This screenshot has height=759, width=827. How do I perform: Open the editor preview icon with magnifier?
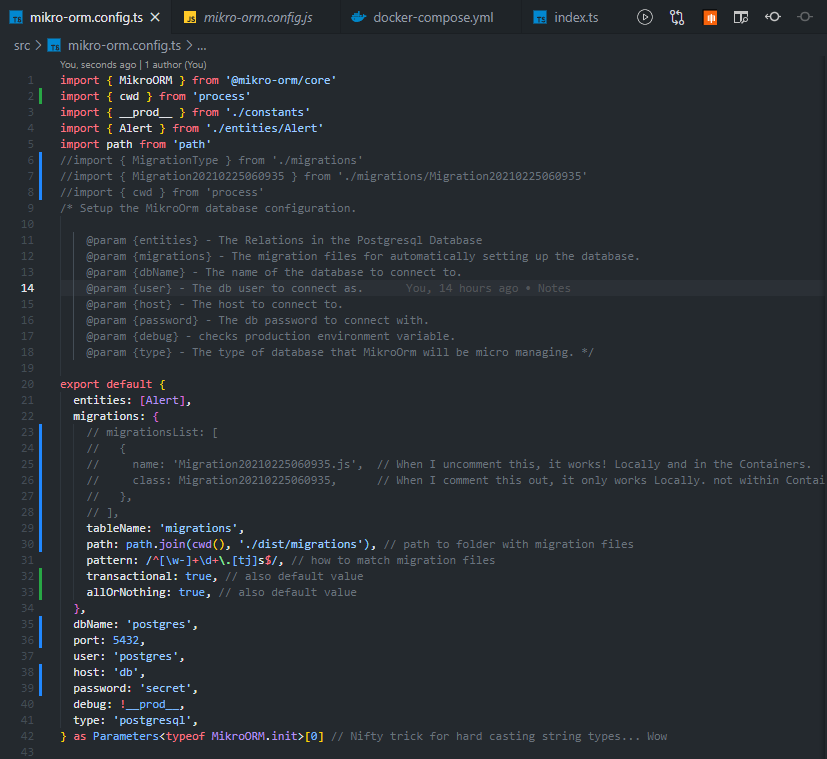click(741, 17)
